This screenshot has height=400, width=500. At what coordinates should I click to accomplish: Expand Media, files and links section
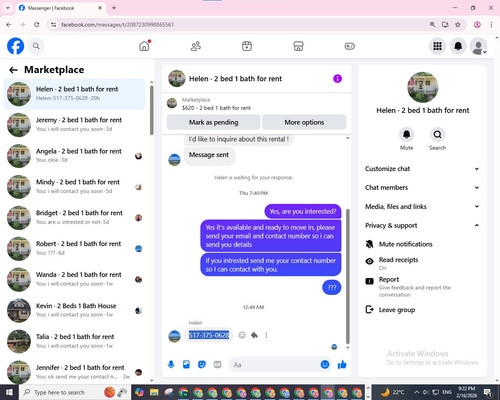[422, 206]
